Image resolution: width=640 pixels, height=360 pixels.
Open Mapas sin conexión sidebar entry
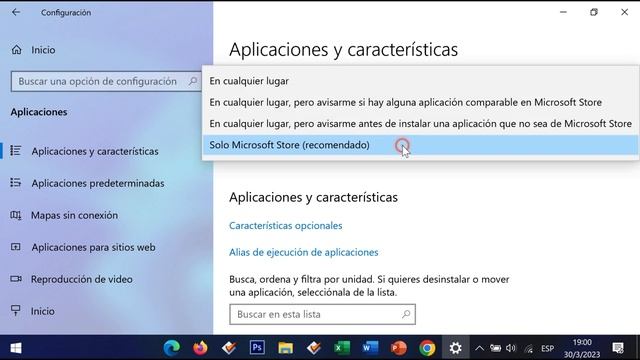pos(74,215)
